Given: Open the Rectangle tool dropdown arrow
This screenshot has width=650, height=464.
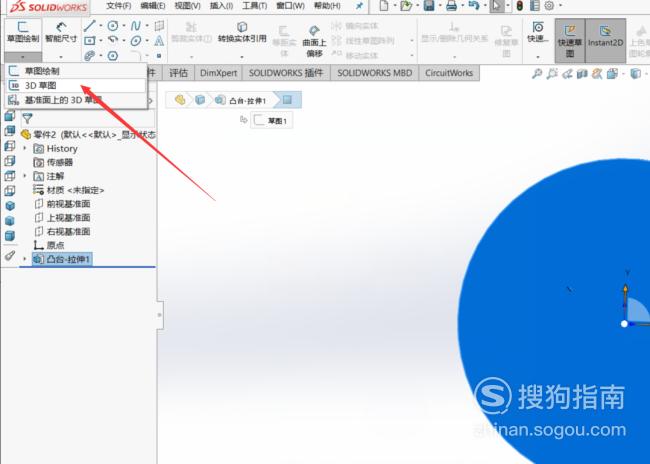Looking at the screenshot, I should coord(101,41).
